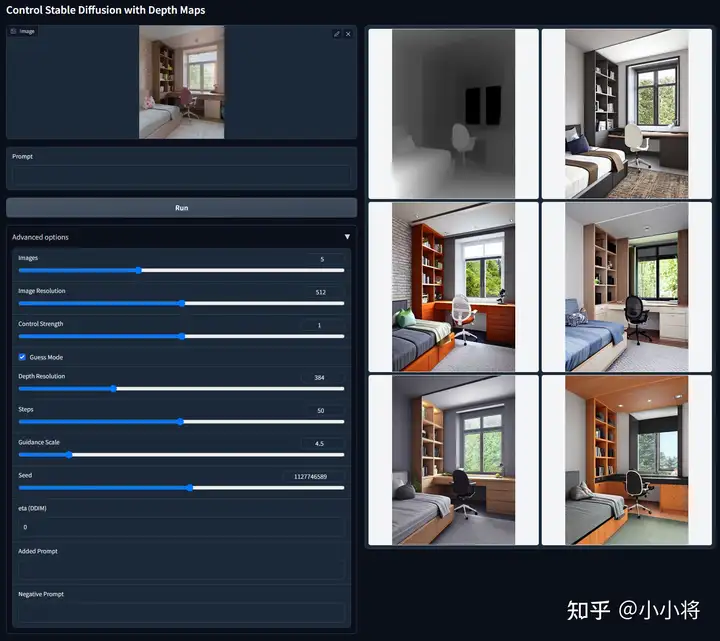
Task: Remove the uploaded image with the X icon
Action: tap(348, 34)
